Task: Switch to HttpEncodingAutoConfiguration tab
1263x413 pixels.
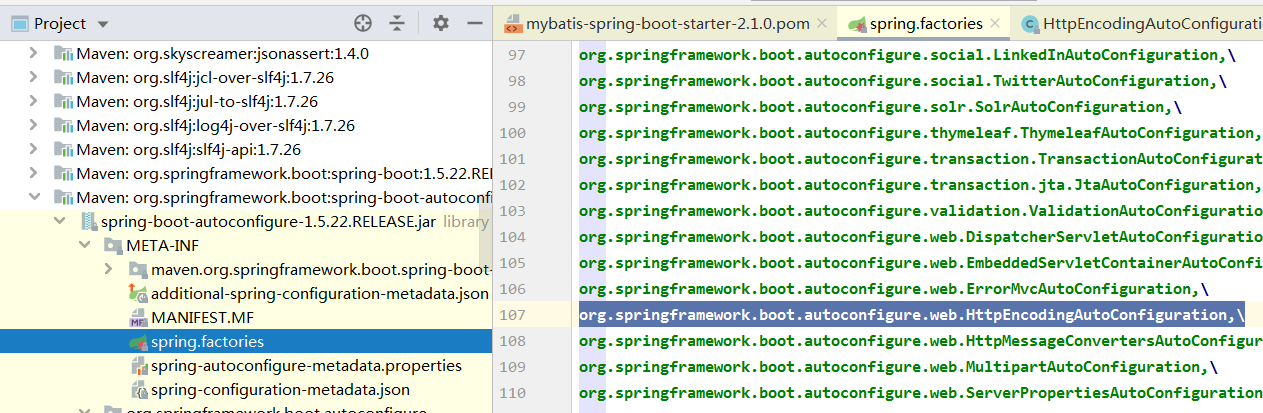Action: click(1151, 23)
